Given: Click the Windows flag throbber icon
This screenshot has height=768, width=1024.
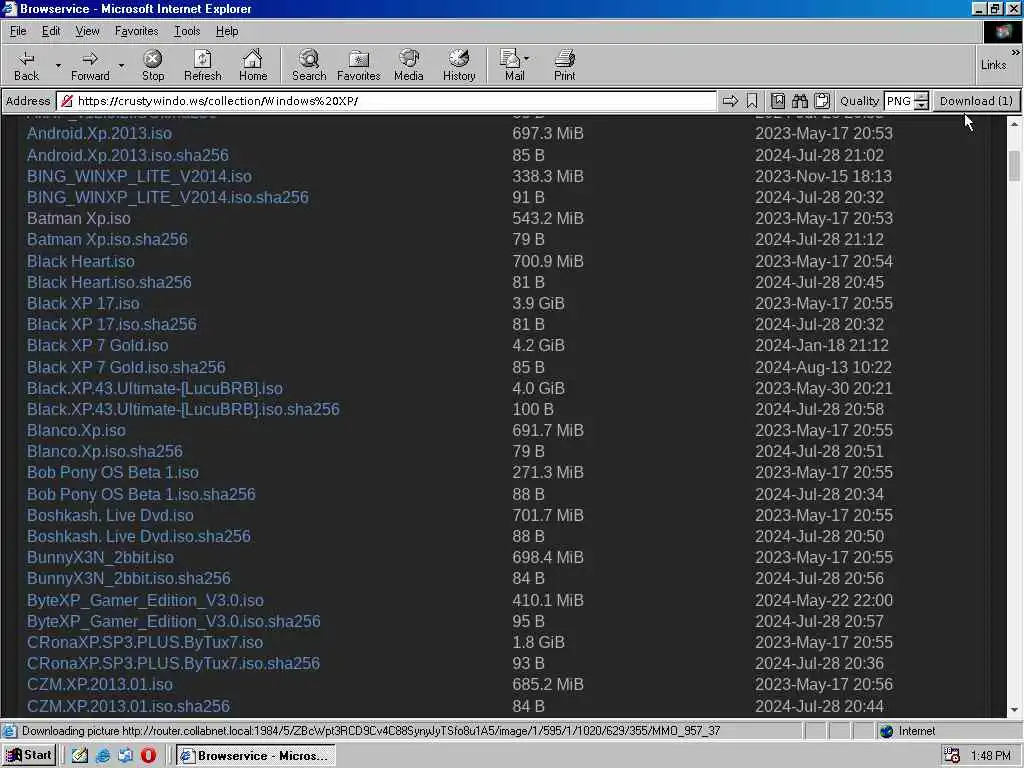Looking at the screenshot, I should (1002, 31).
